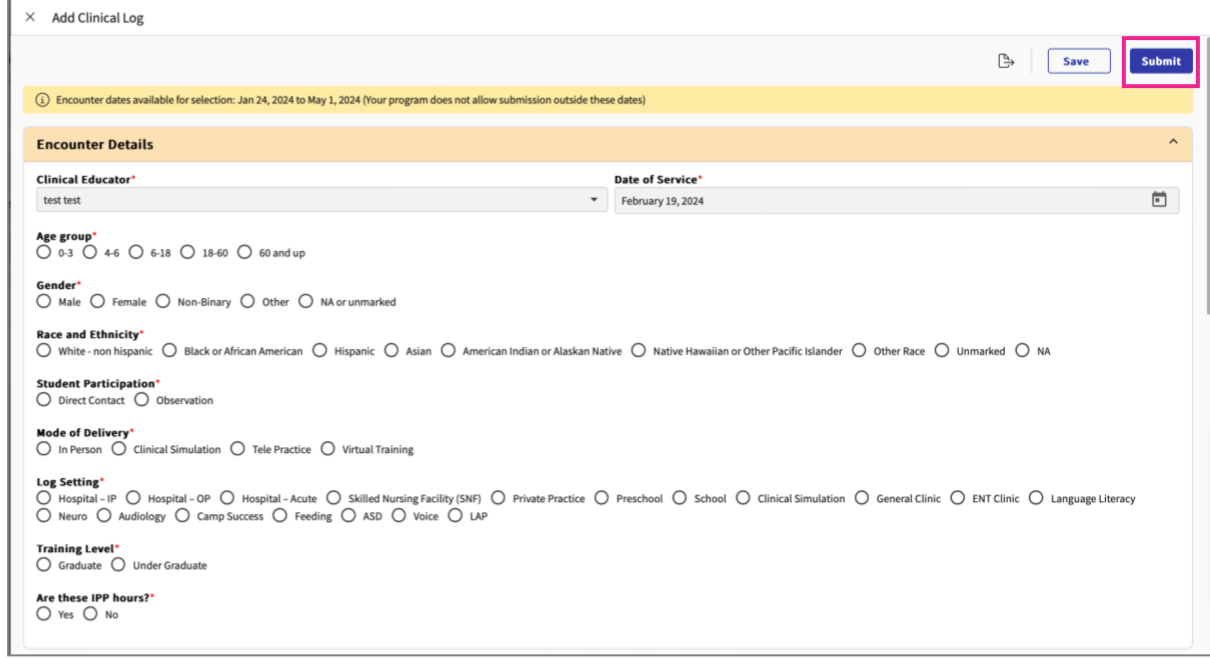1210x658 pixels.
Task: Click the Submit button
Action: pyautogui.click(x=1160, y=61)
